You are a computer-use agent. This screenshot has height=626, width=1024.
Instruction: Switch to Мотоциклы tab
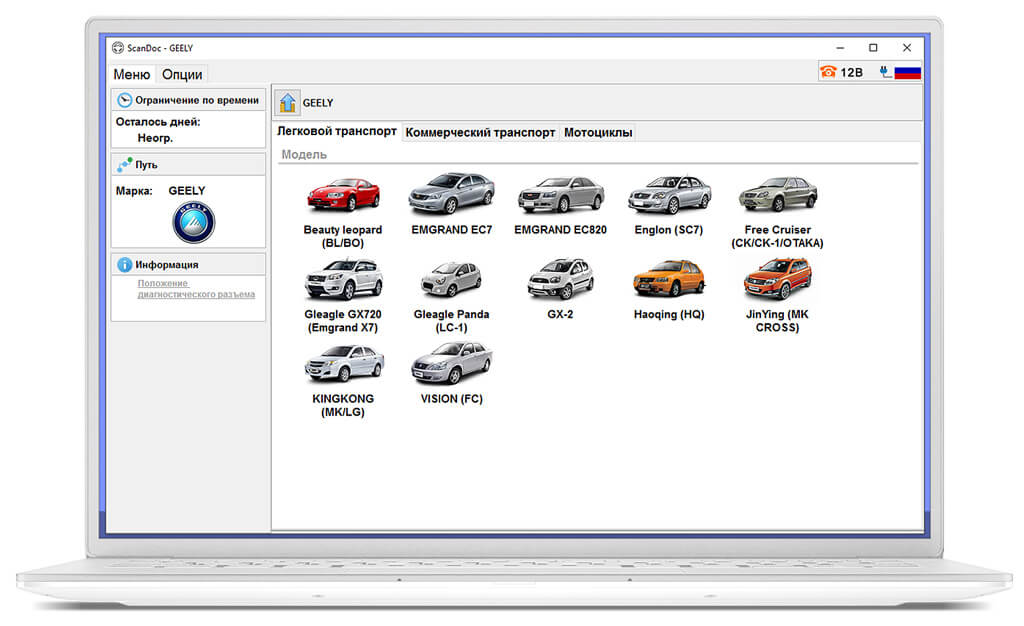[x=598, y=133]
